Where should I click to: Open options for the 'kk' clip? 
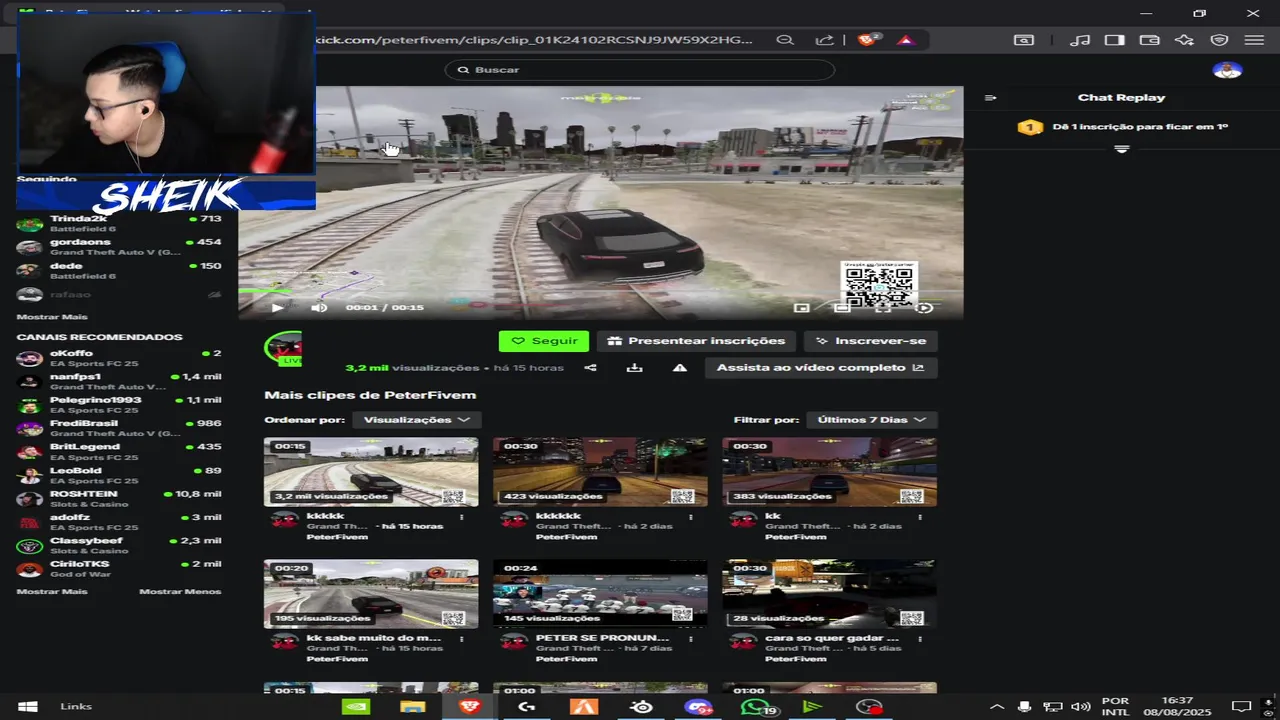pos(919,517)
